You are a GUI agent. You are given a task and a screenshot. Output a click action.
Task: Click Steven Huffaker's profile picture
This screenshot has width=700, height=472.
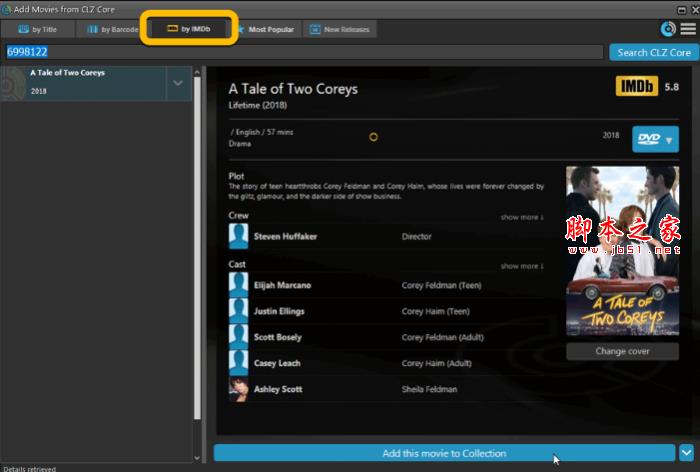239,237
